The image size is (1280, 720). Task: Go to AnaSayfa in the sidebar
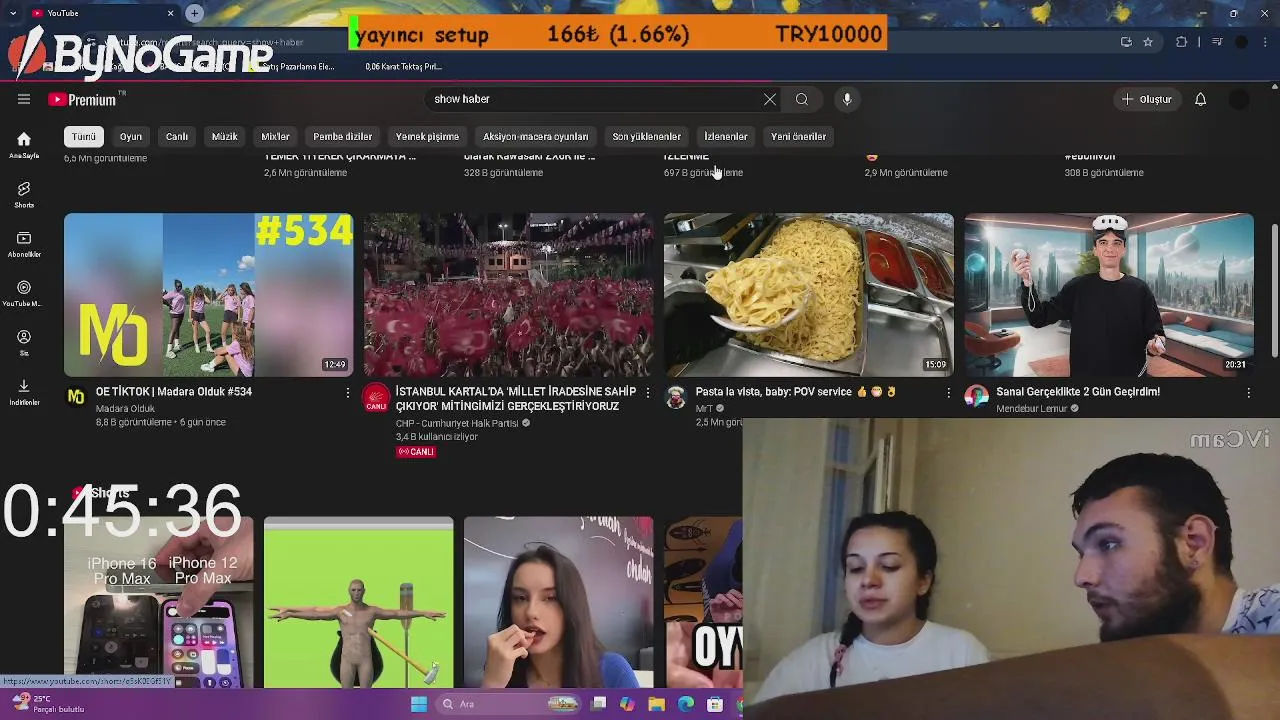coord(24,145)
